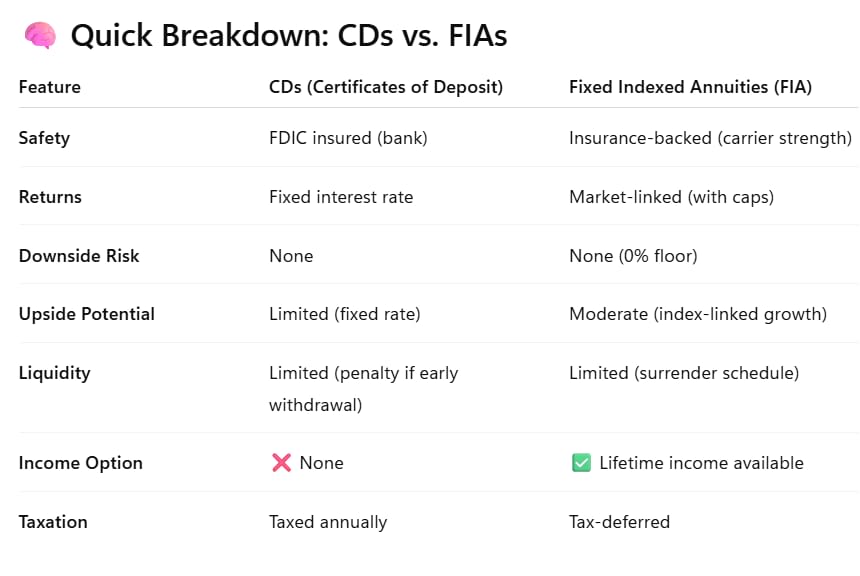Click the Insurance-backed (carrier strength) cell
Viewport: 860px width, 576px height.
tap(710, 138)
